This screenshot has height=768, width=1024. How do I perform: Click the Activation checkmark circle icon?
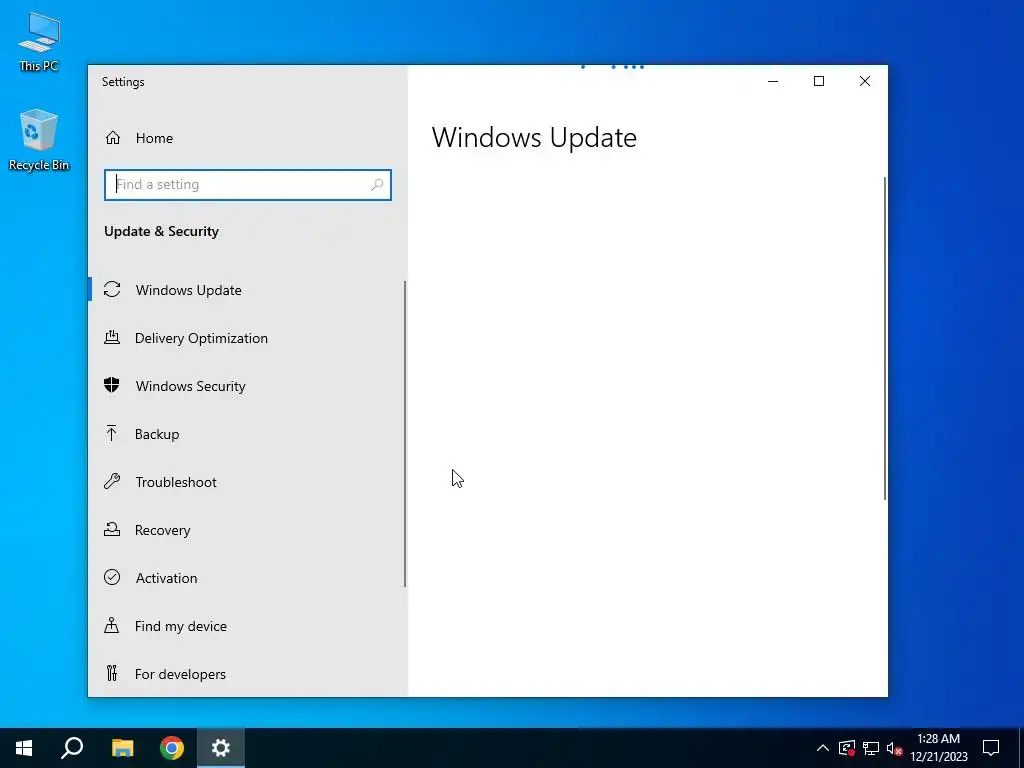click(x=112, y=577)
